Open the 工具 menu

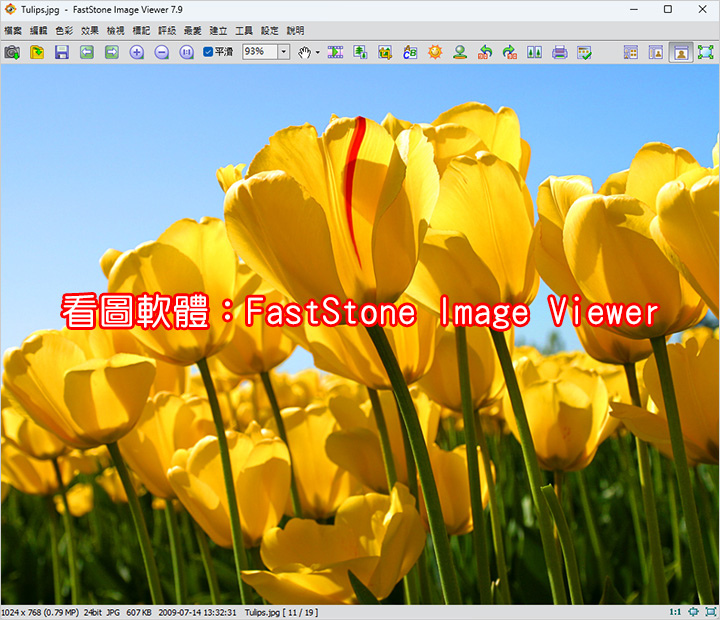point(244,31)
